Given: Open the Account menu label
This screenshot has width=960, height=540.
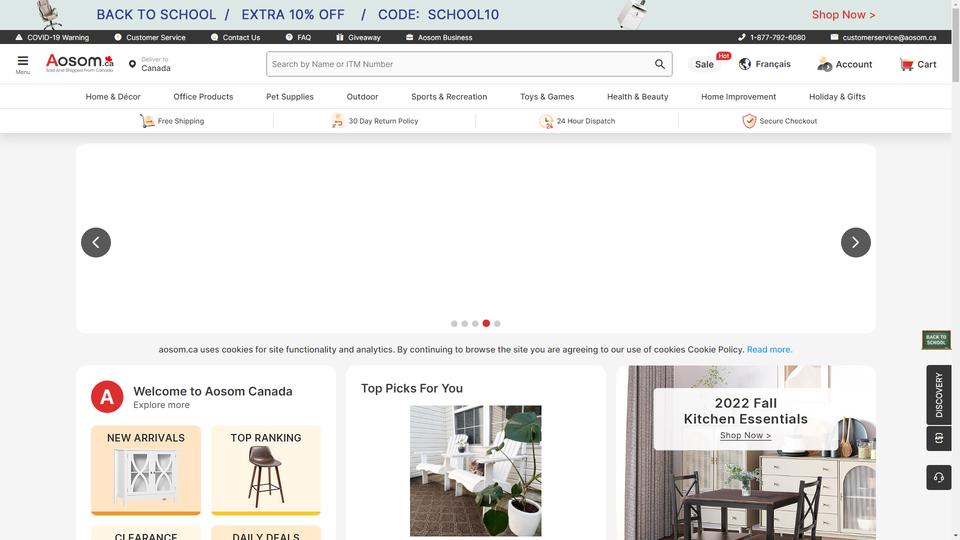Looking at the screenshot, I should [853, 64].
